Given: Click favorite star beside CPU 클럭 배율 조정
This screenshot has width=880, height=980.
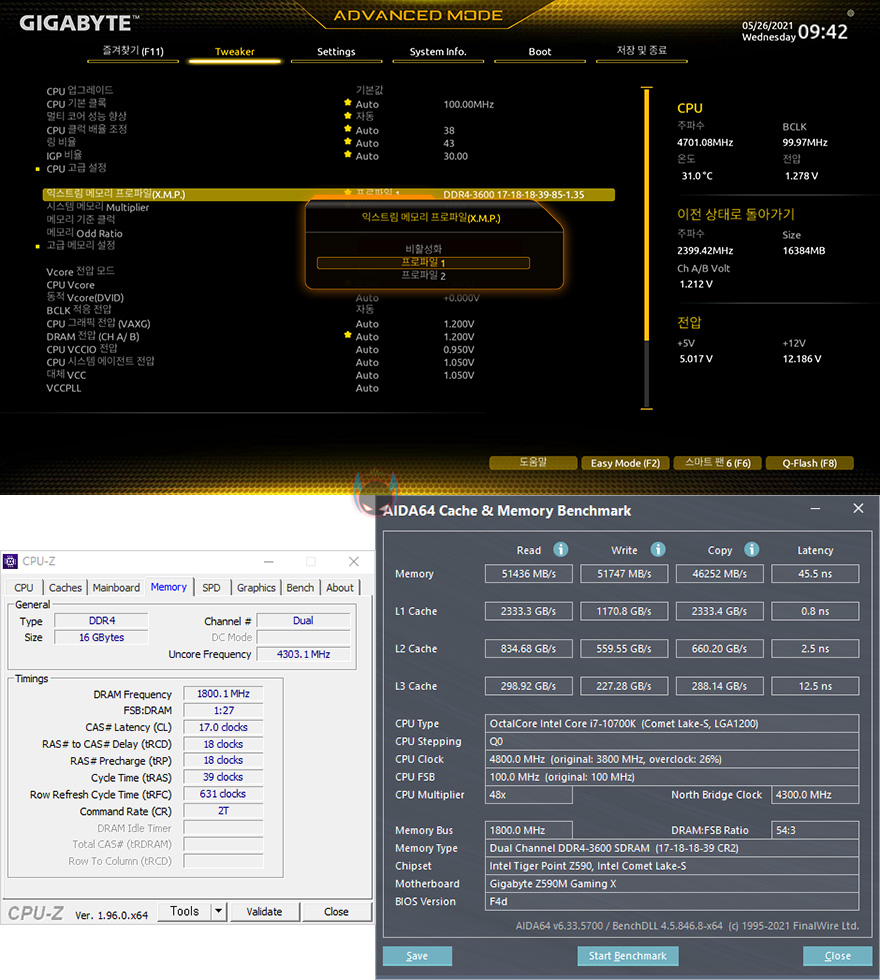Looking at the screenshot, I should point(348,129).
